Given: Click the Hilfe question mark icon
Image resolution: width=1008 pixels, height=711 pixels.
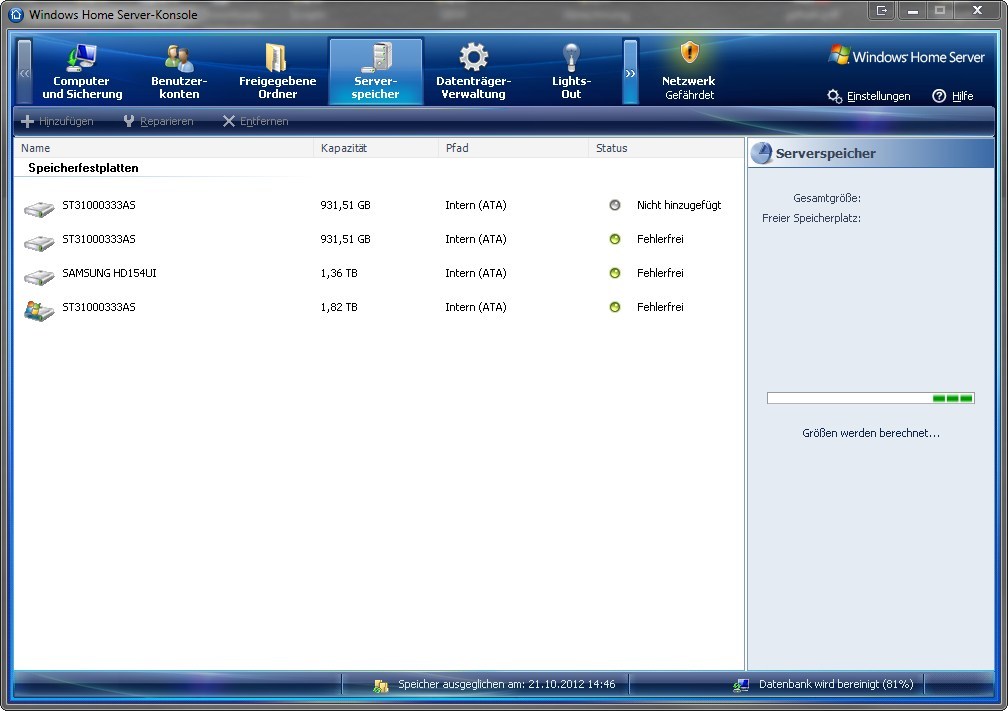Looking at the screenshot, I should tap(939, 96).
